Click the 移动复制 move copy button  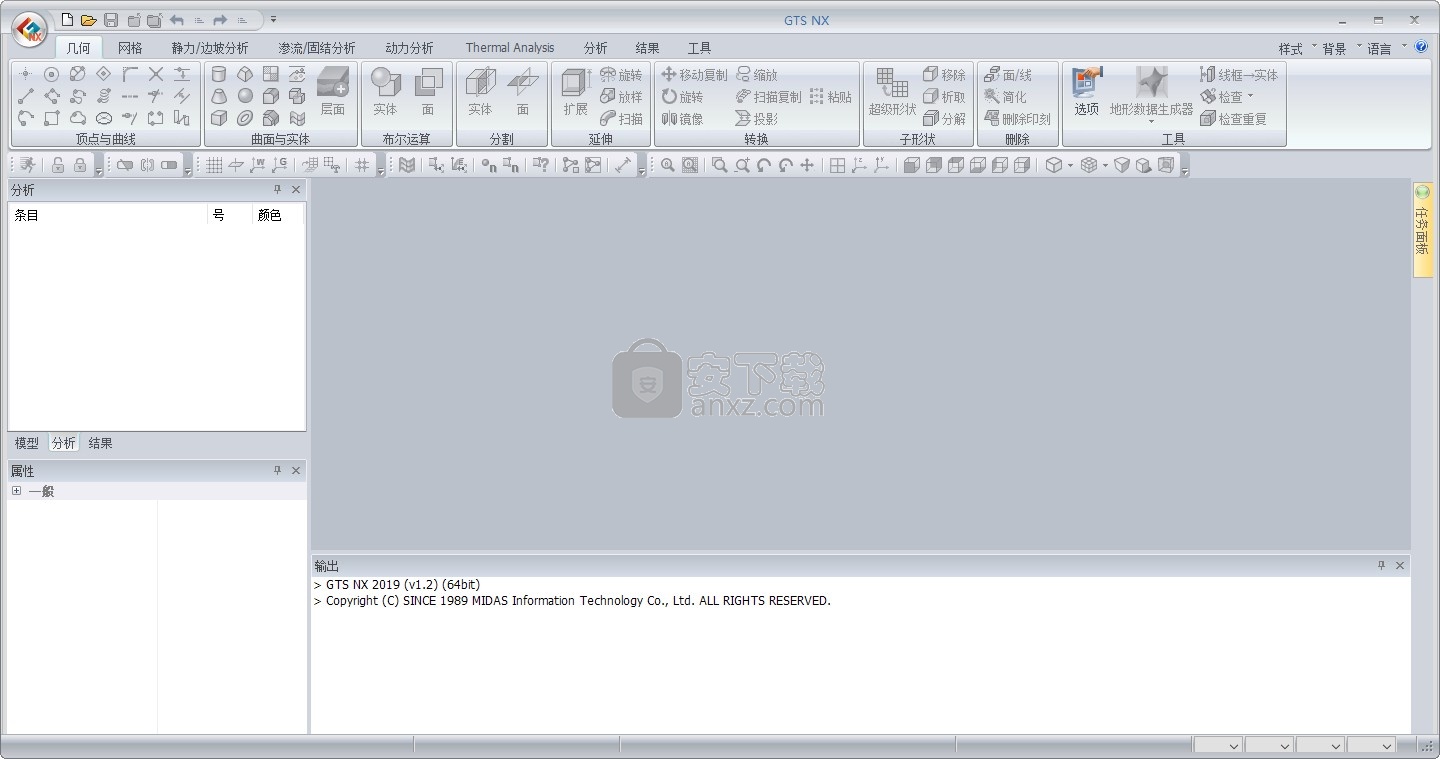[x=694, y=74]
